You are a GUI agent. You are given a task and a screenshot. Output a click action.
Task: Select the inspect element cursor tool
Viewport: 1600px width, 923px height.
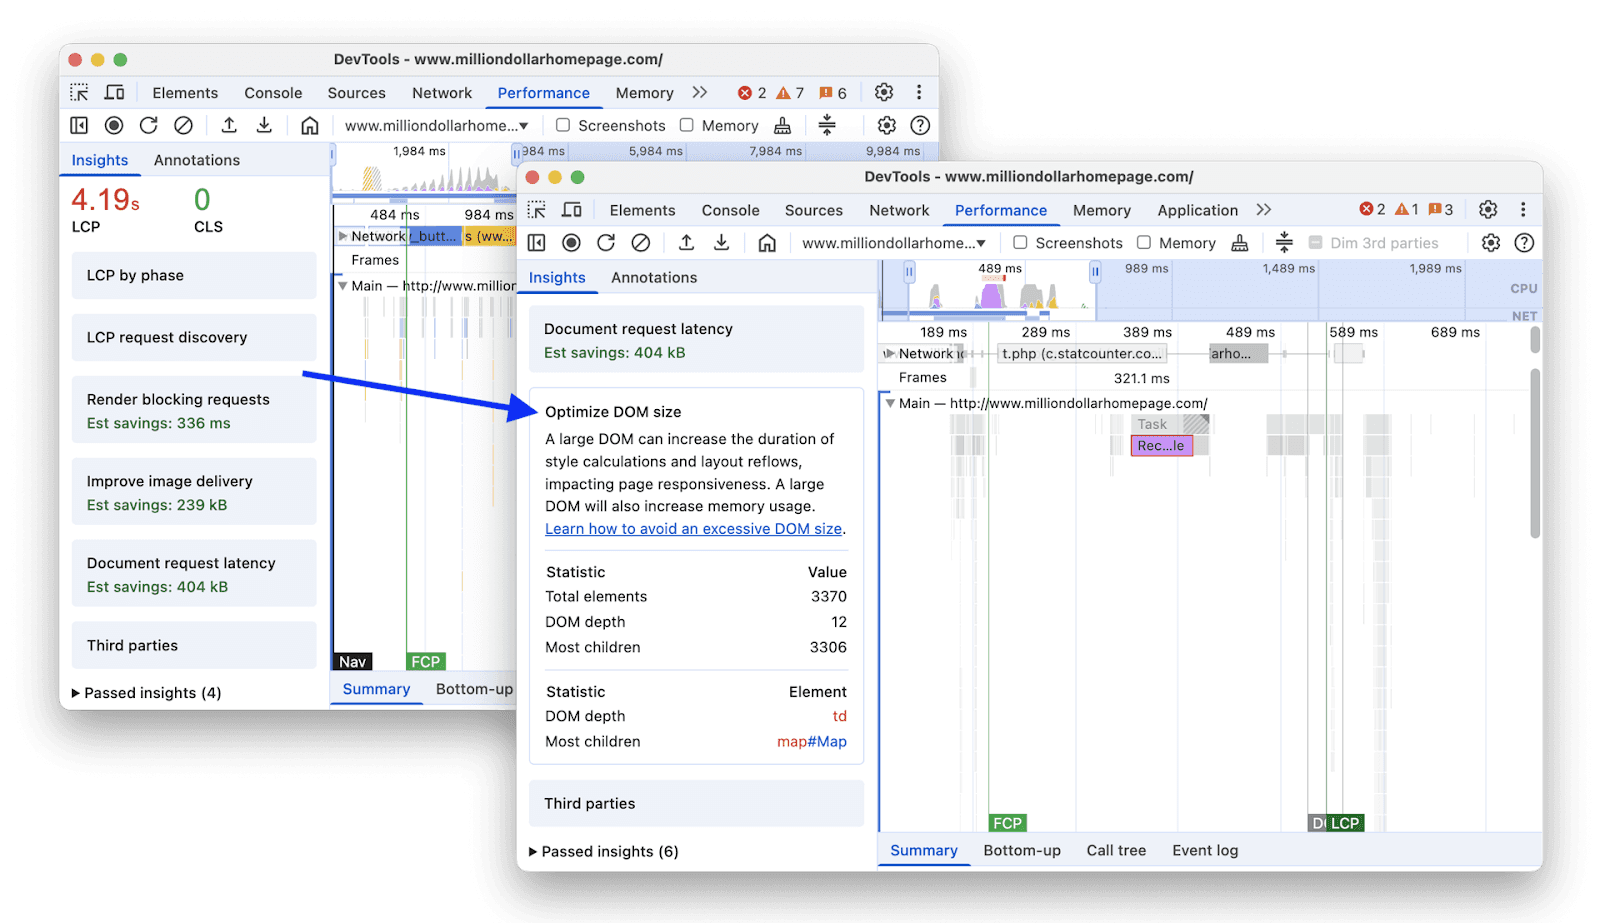click(x=537, y=210)
